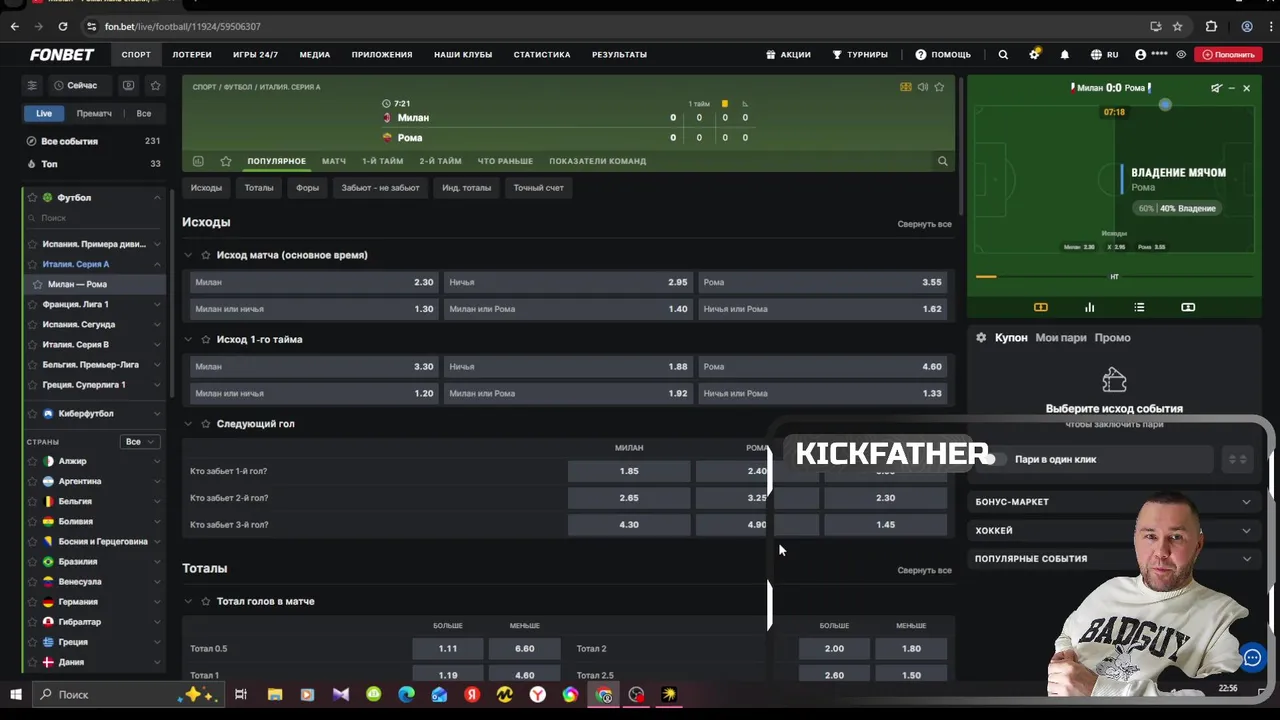This screenshot has height=720, width=1280.
Task: Open Мои пари in coupon panel
Action: [x=1061, y=338]
